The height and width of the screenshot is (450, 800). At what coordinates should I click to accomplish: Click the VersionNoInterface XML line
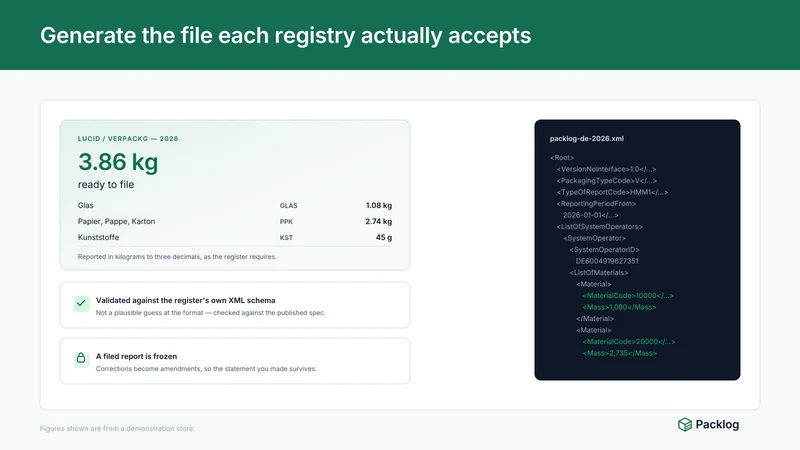click(x=607, y=169)
